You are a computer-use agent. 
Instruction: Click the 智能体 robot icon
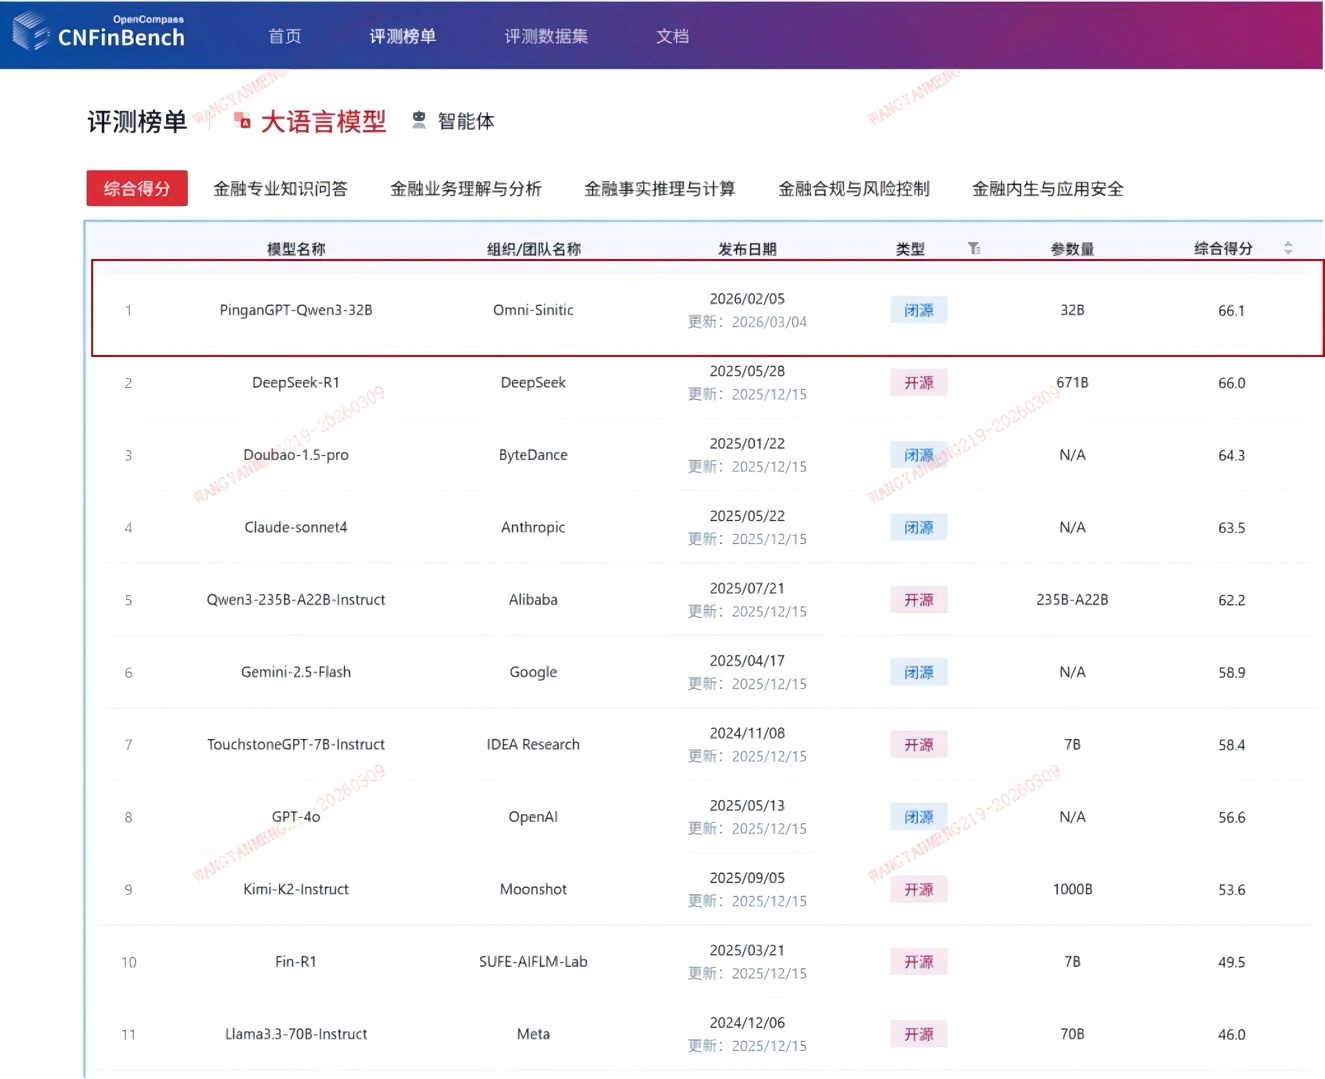tap(419, 121)
